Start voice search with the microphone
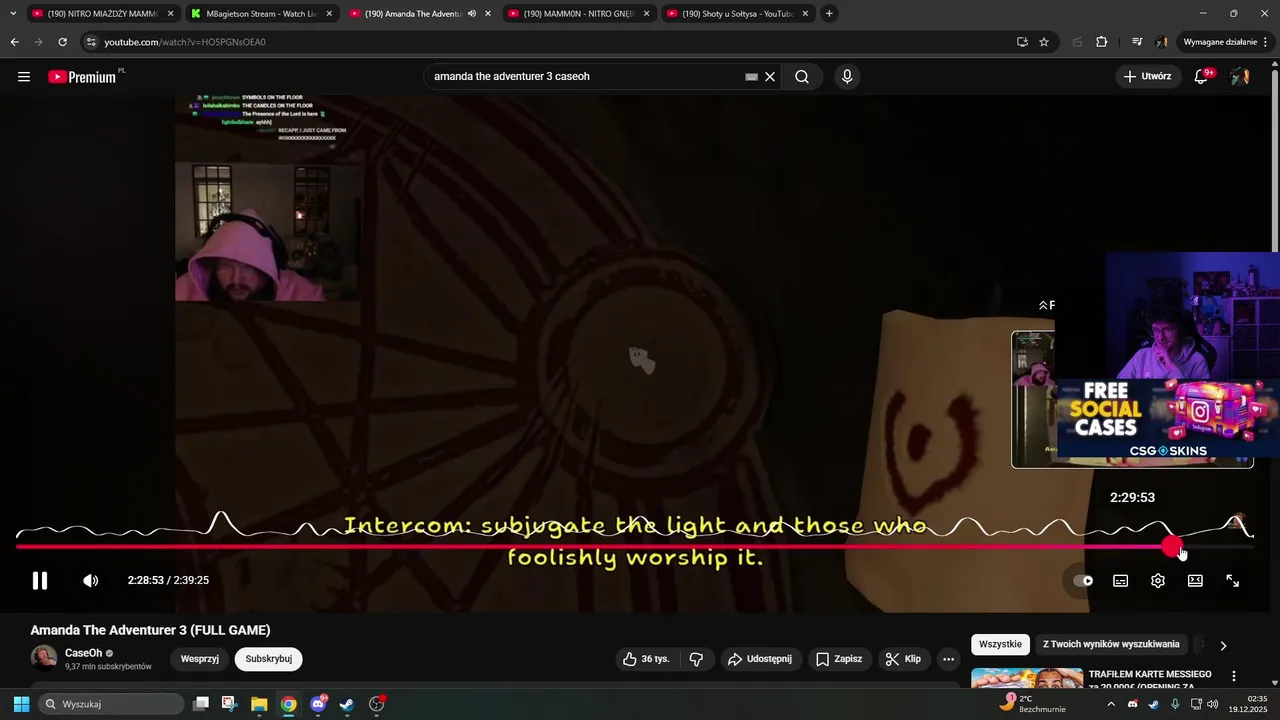Image resolution: width=1280 pixels, height=720 pixels. click(x=847, y=77)
